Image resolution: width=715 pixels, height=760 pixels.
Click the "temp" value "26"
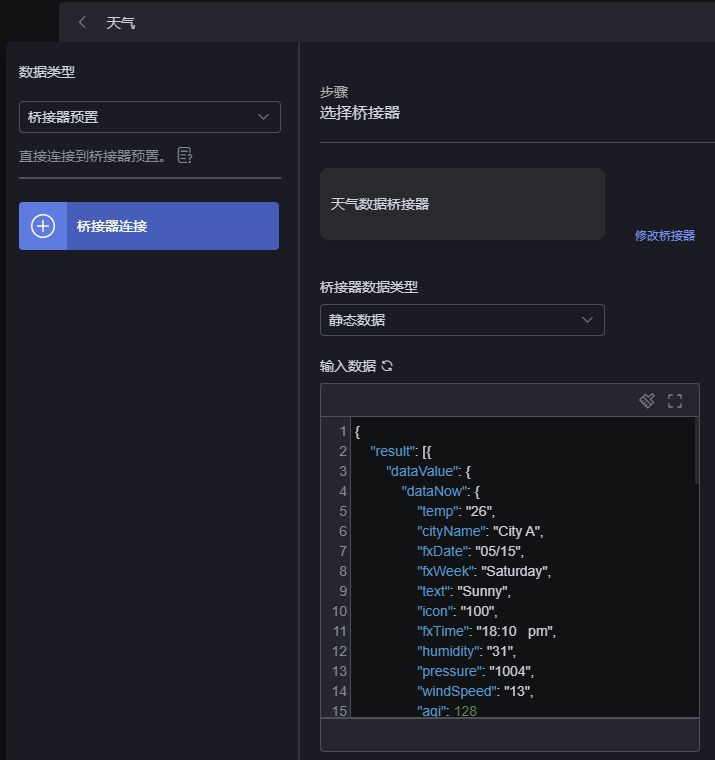point(478,511)
